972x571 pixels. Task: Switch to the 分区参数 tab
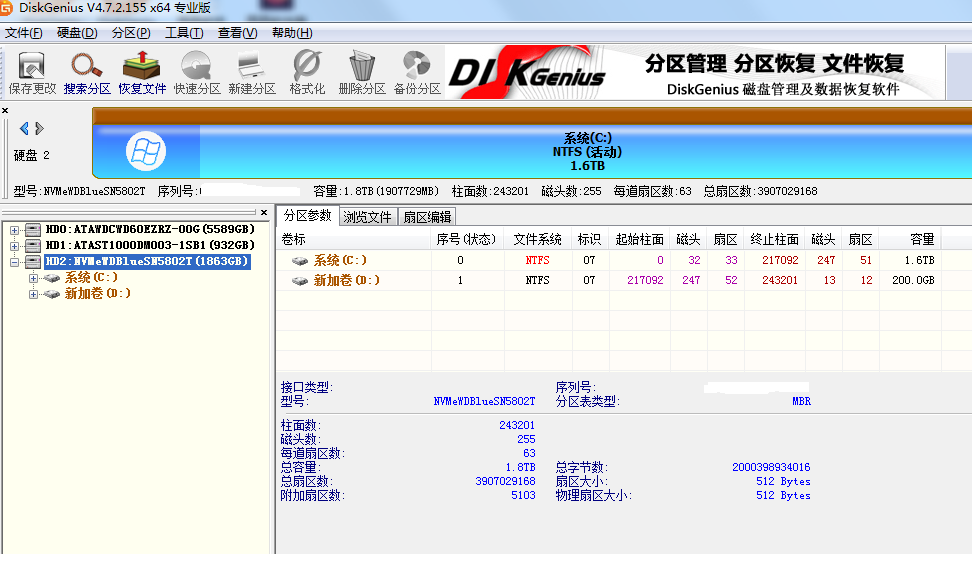[307, 216]
